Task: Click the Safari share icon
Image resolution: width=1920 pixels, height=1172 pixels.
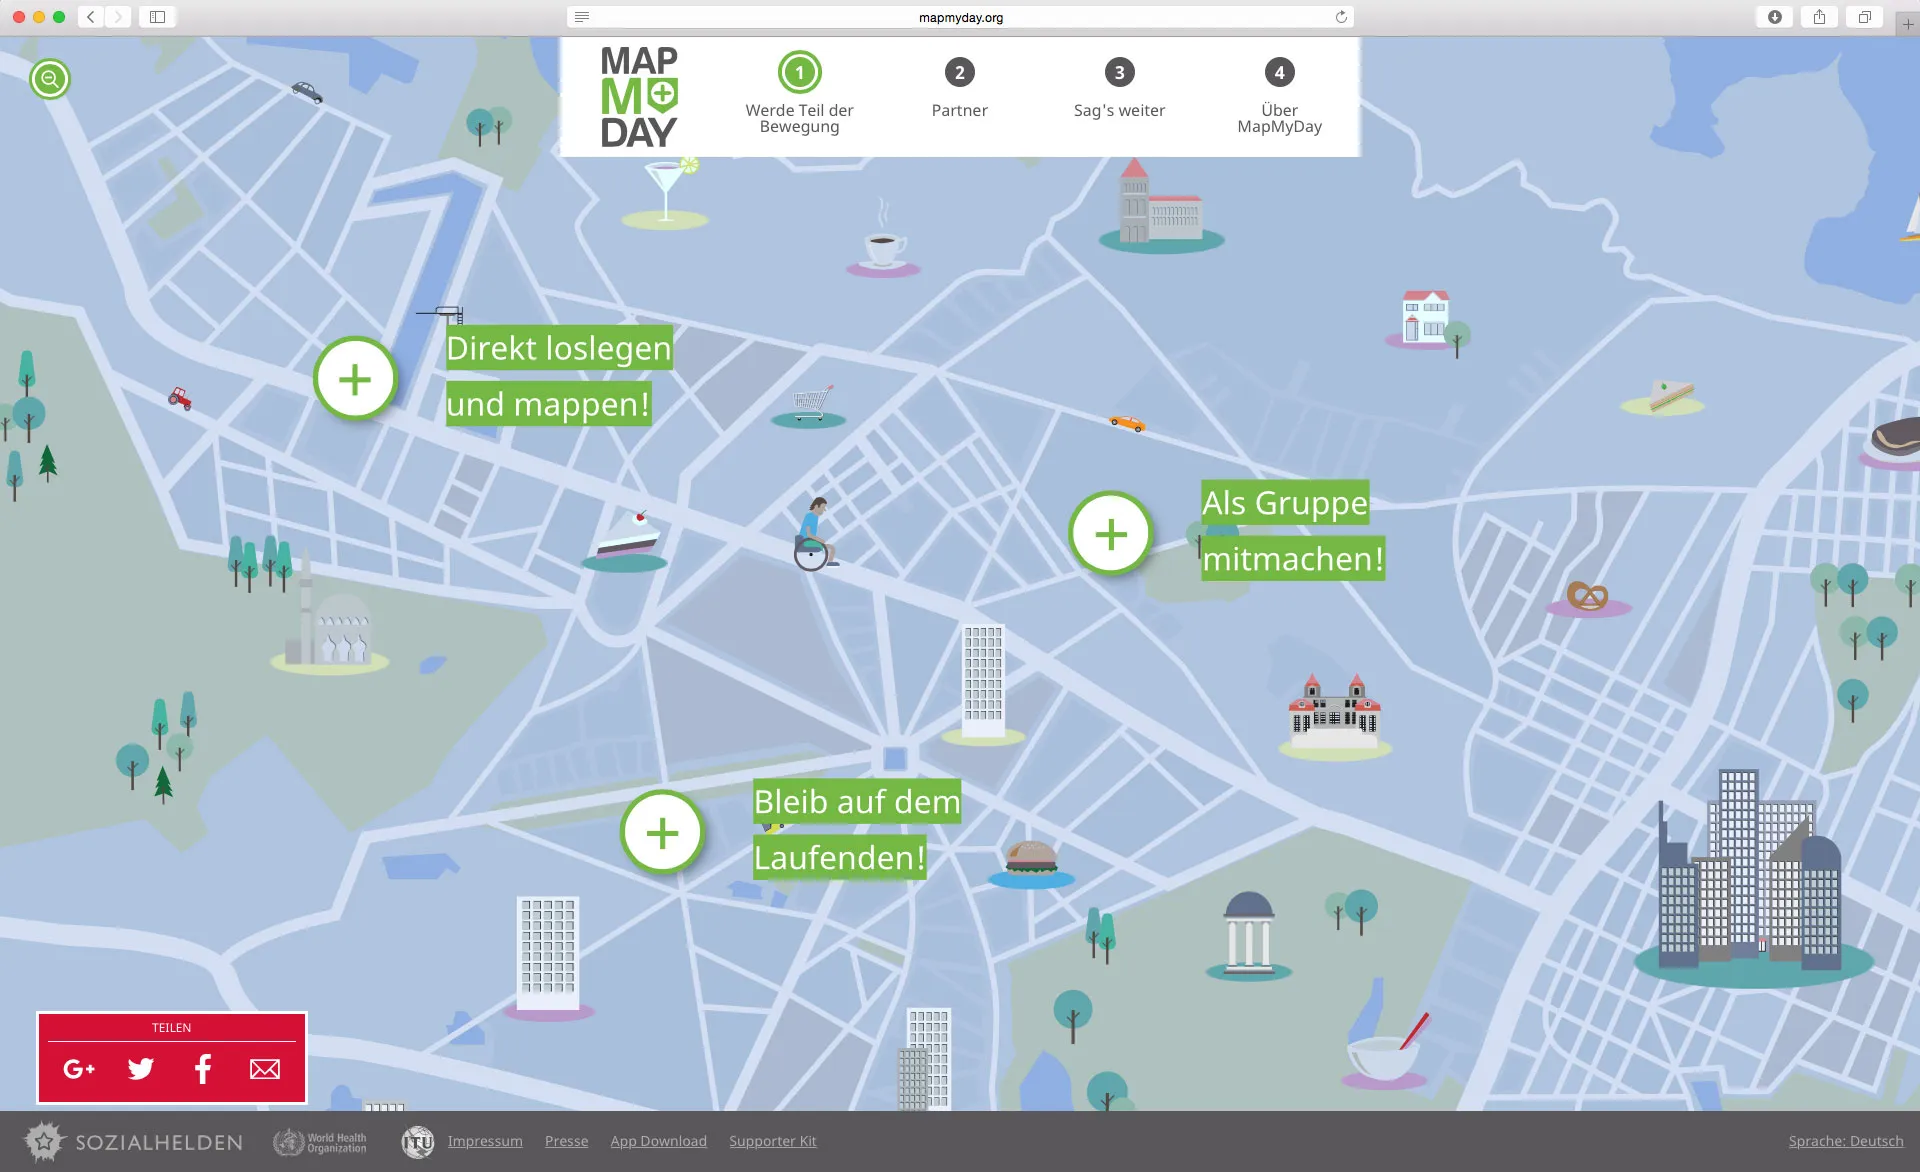Action: 1820,17
